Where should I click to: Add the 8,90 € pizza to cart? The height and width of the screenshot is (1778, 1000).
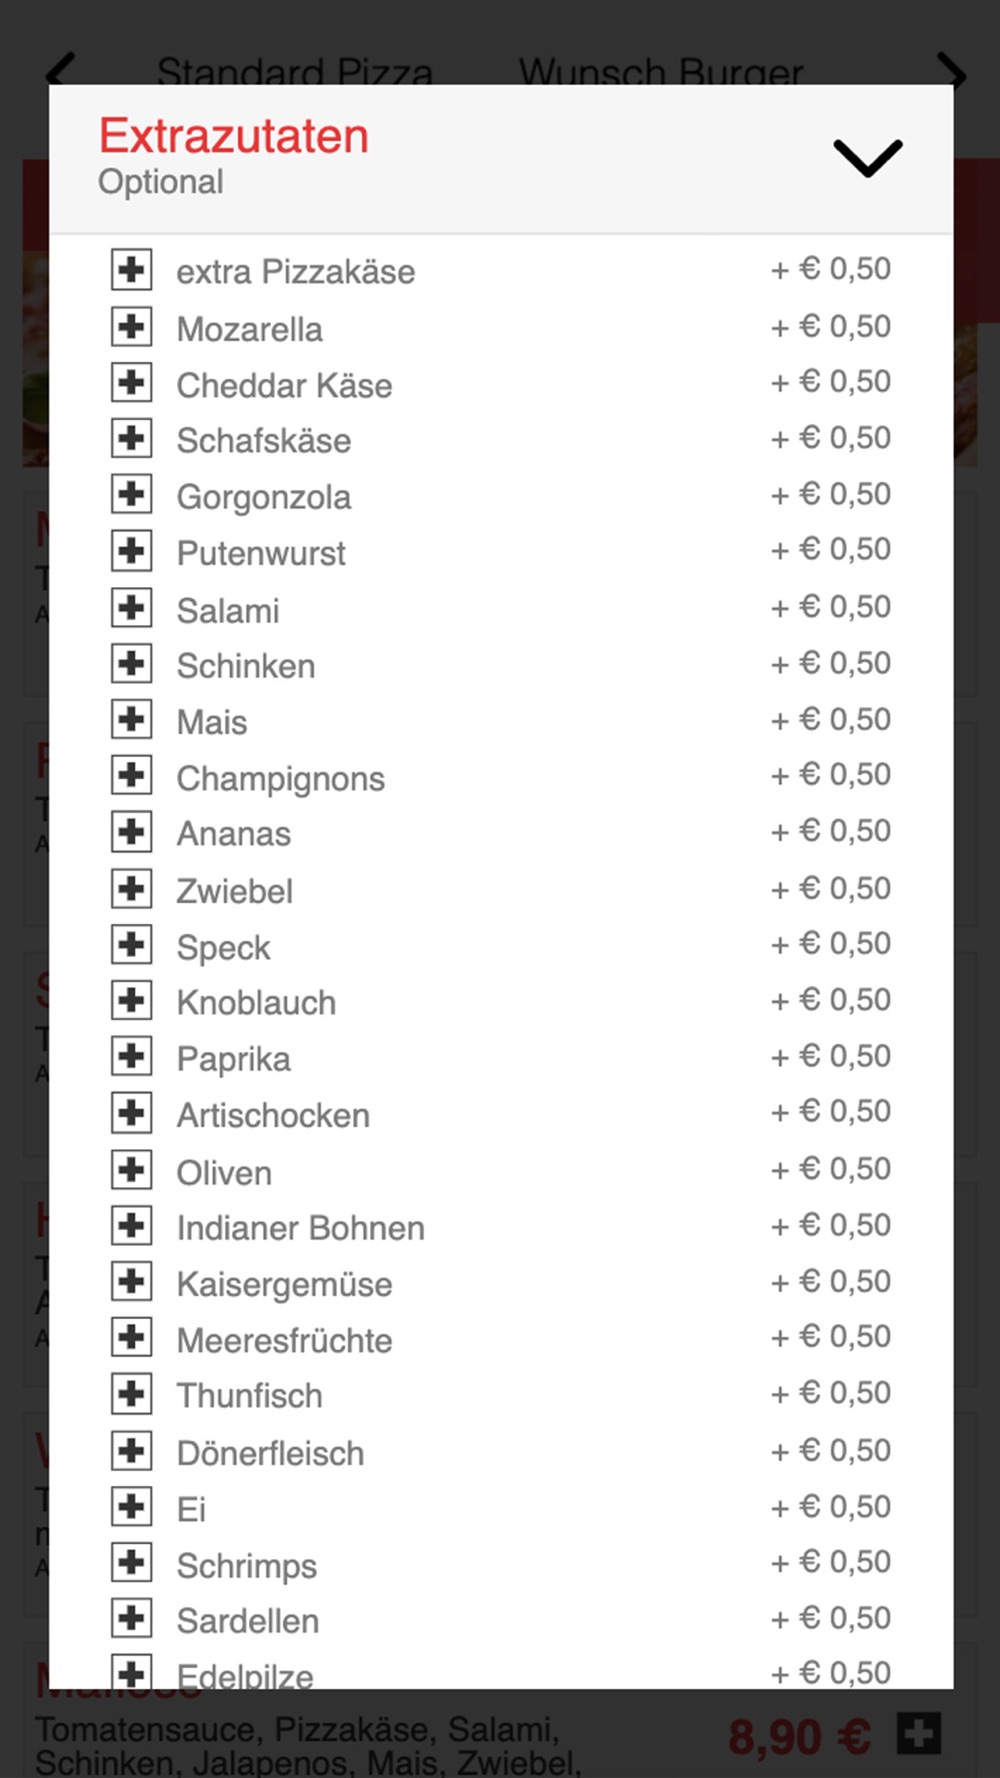pyautogui.click(x=918, y=1733)
